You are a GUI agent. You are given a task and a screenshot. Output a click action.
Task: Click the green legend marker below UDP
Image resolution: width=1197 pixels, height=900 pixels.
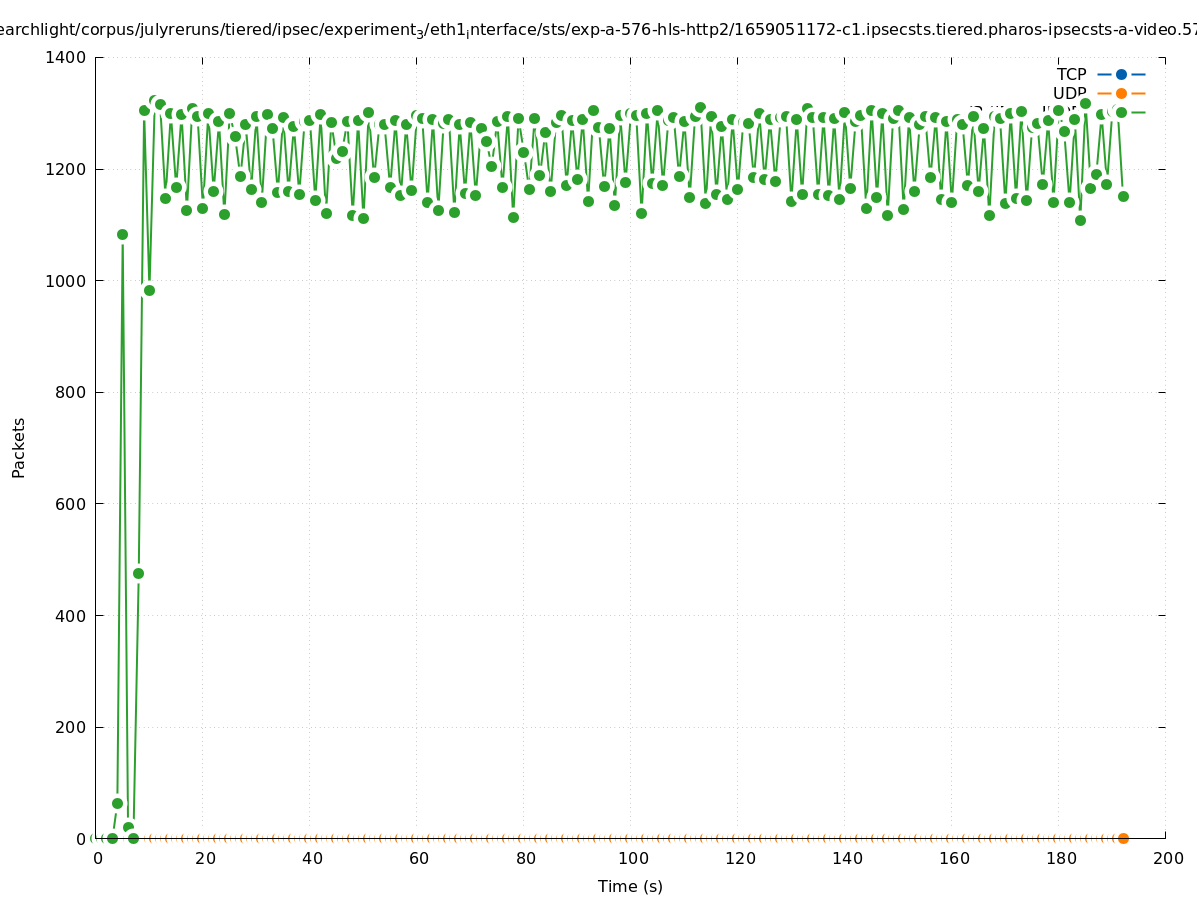1121,112
